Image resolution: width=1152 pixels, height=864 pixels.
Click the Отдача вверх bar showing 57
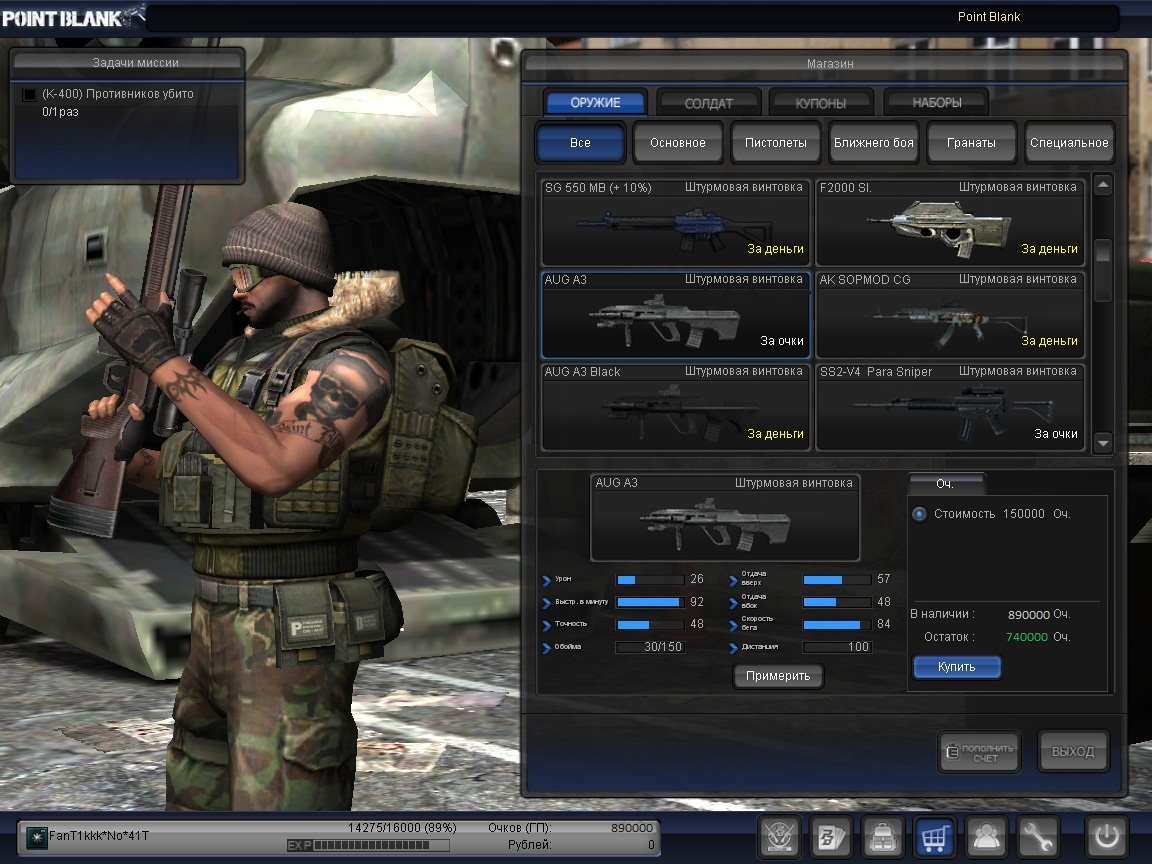pyautogui.click(x=837, y=580)
